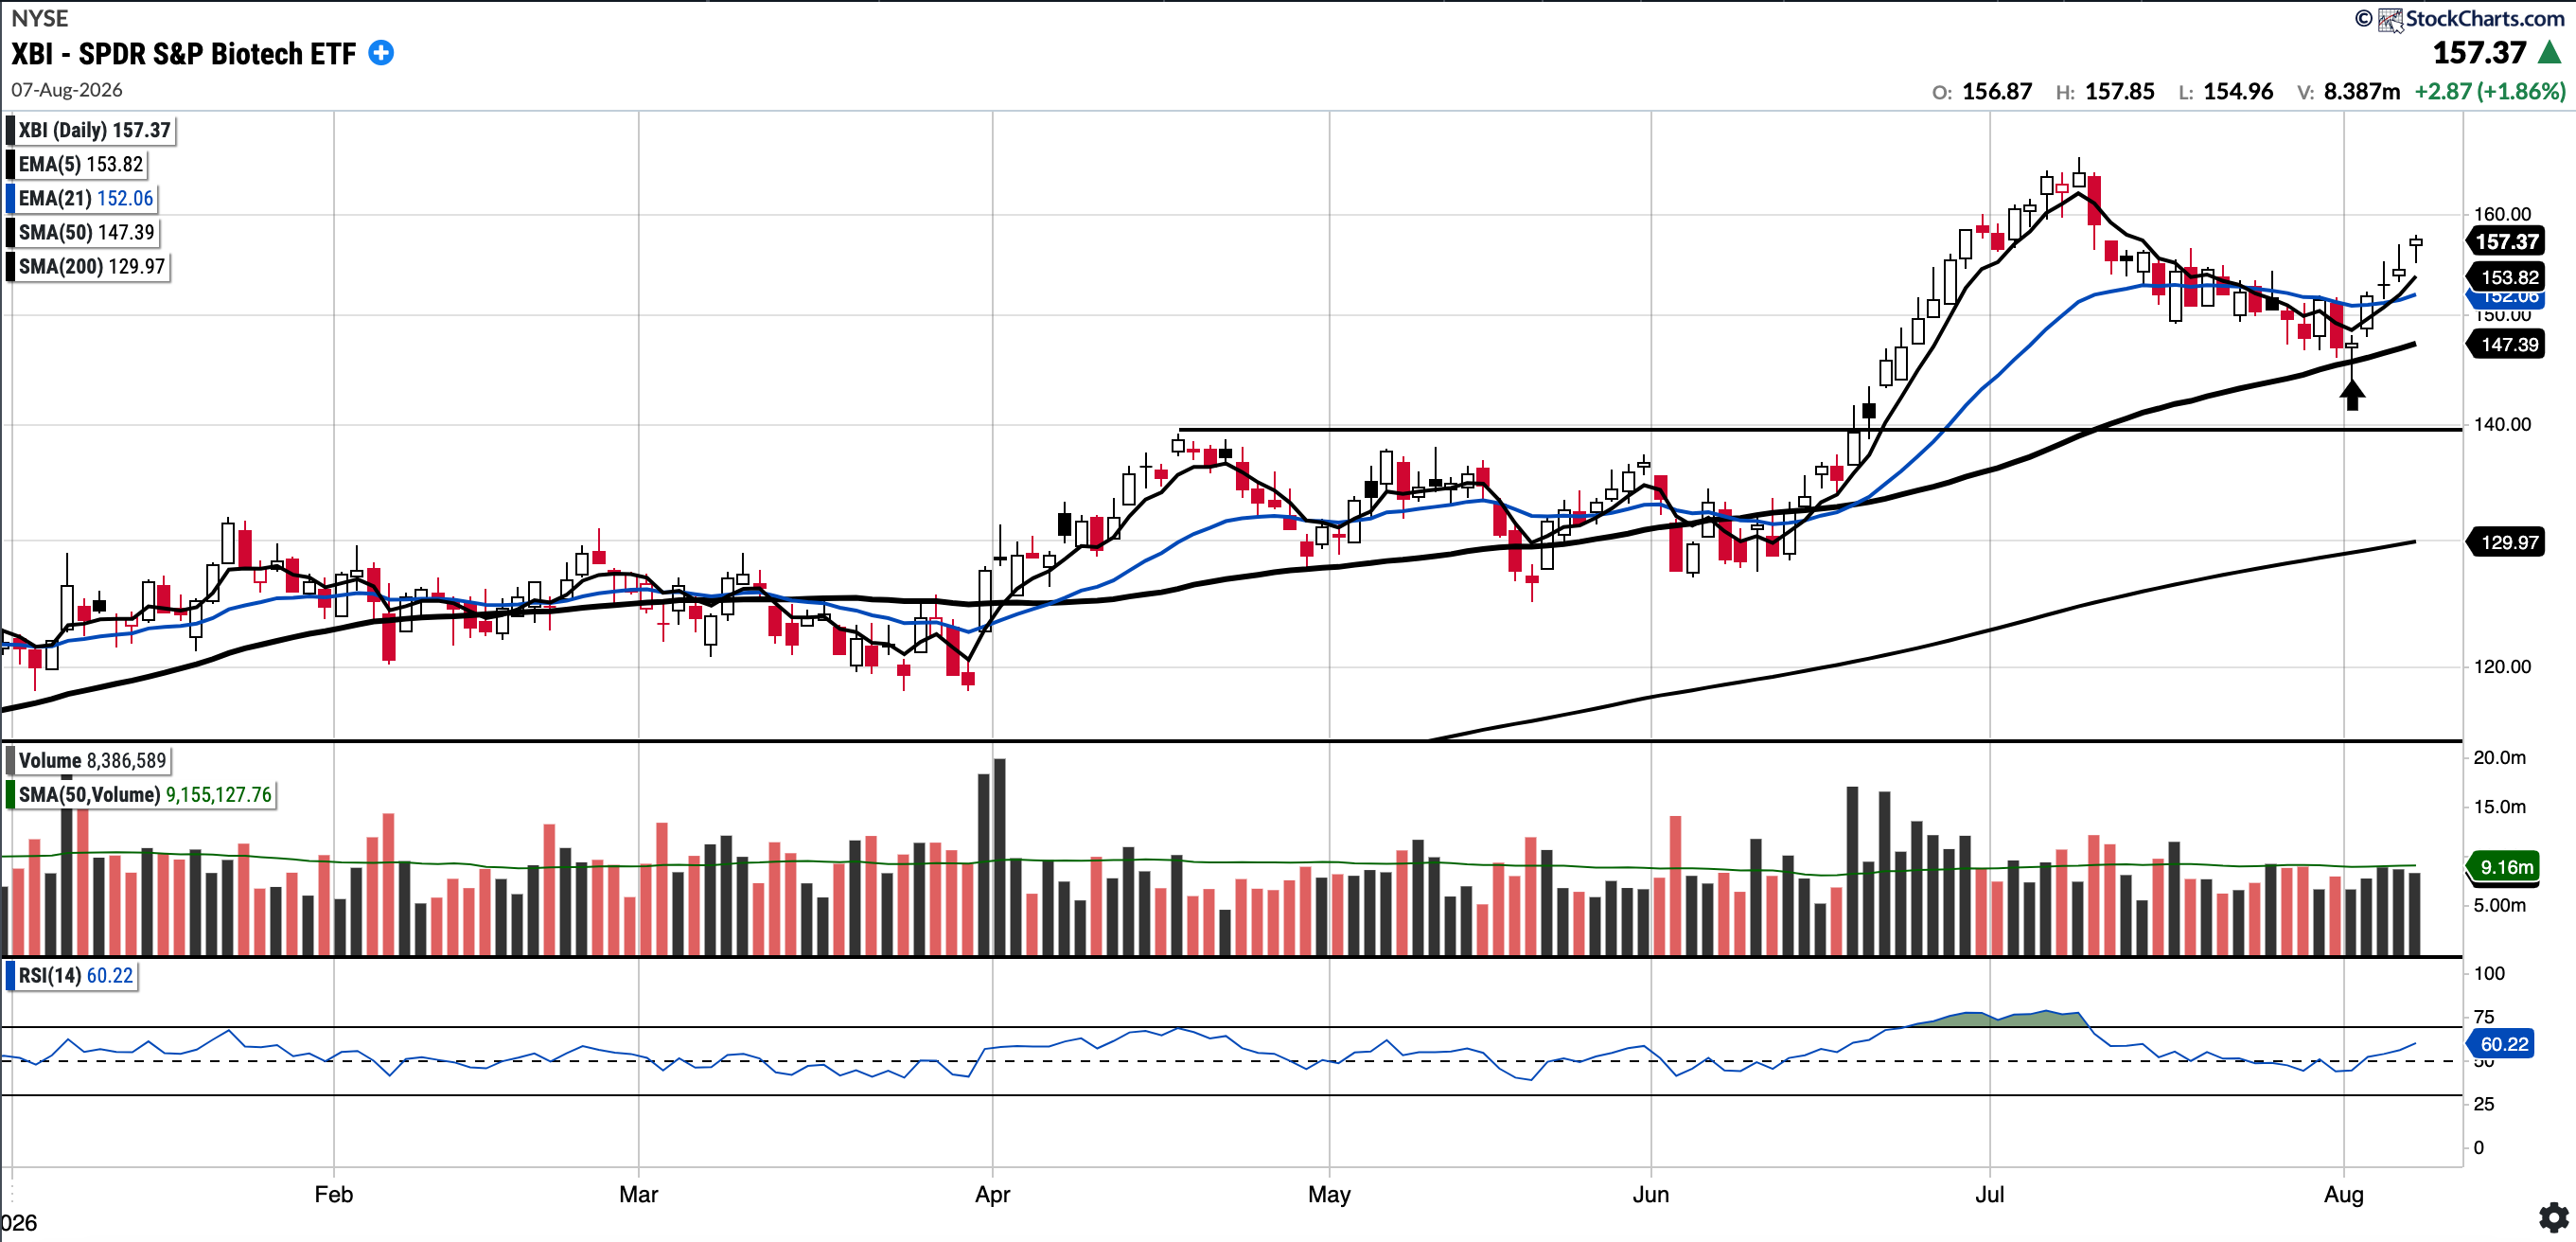Viewport: 2576px width, 1242px height.
Task: Open chart settings with the gear icon
Action: point(2554,1217)
